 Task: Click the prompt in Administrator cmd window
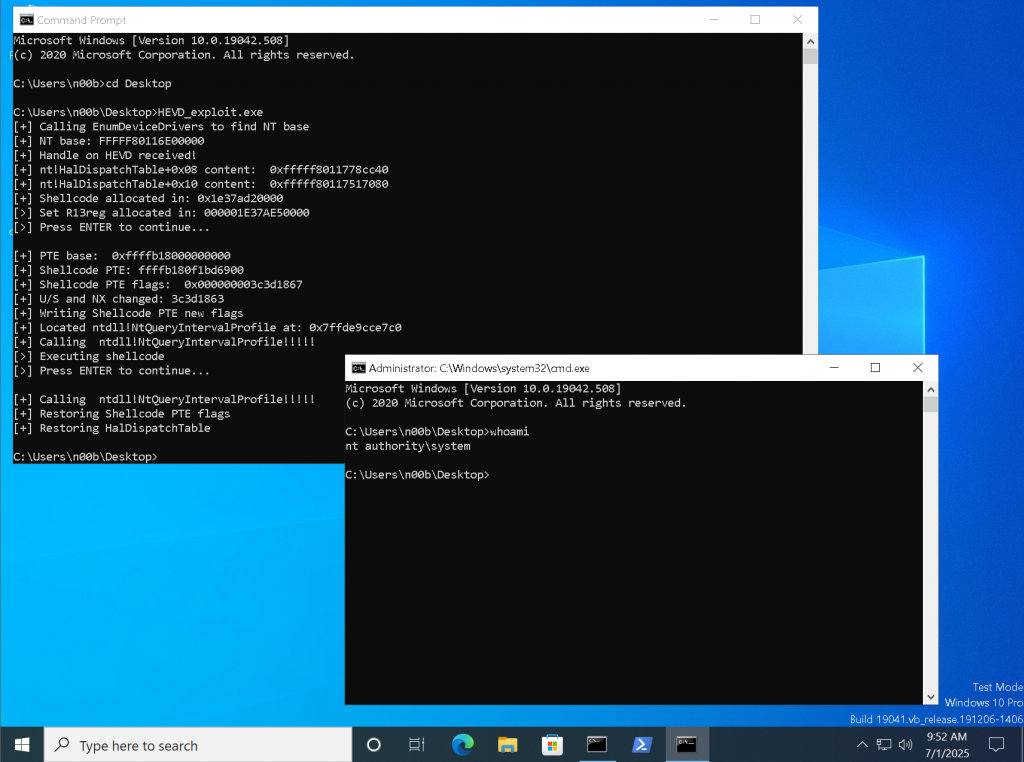click(417, 475)
